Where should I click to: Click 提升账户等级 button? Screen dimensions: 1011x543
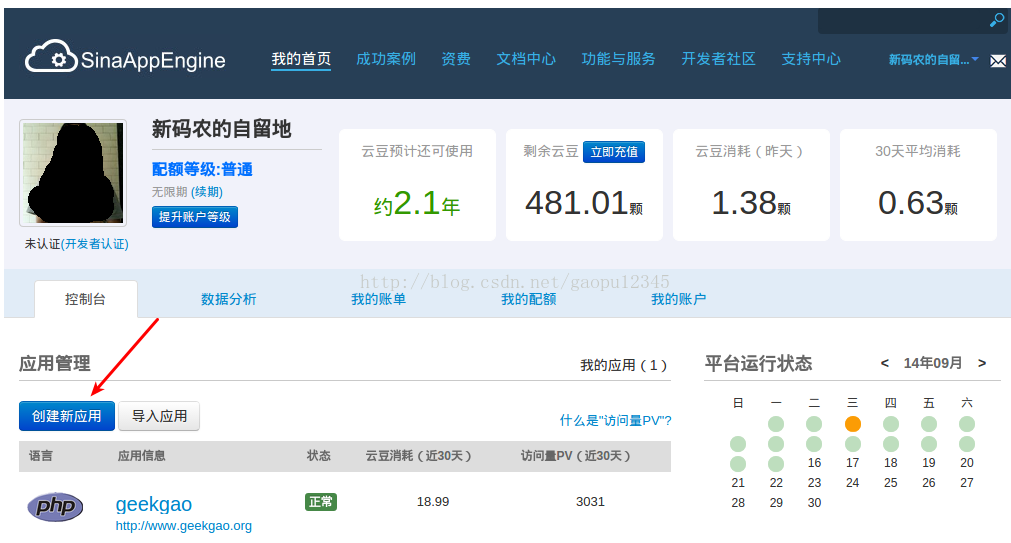195,217
